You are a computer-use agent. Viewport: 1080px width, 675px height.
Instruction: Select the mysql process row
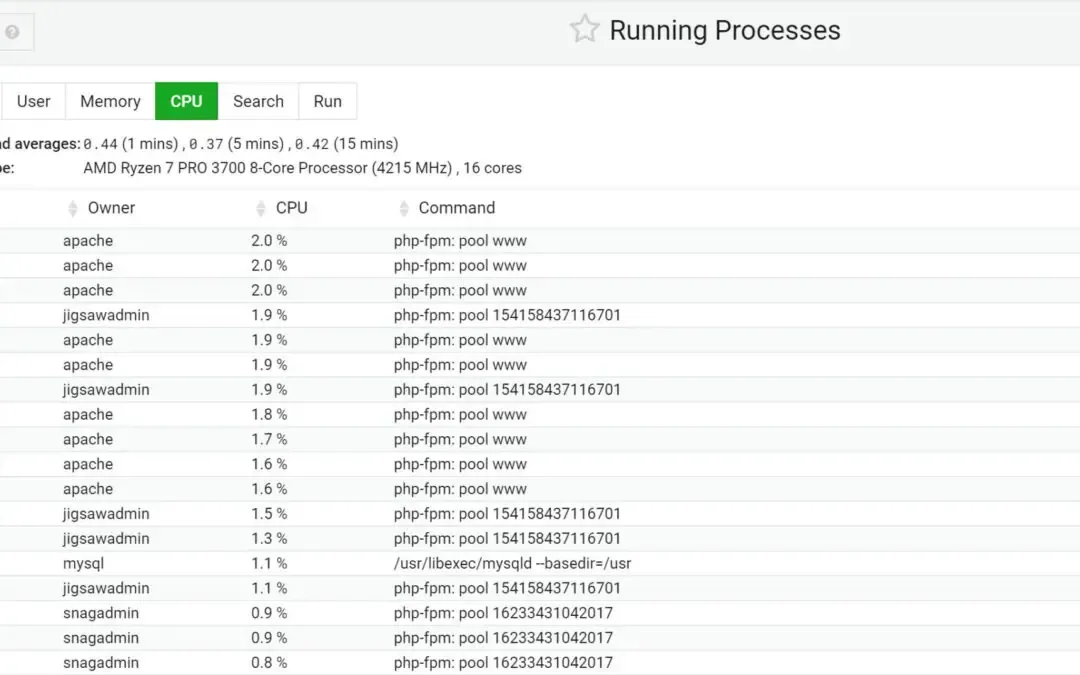86,563
